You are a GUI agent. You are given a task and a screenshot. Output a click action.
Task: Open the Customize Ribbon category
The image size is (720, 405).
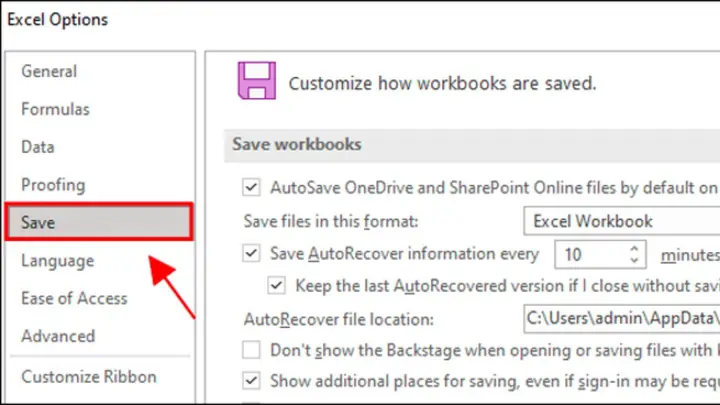(89, 377)
